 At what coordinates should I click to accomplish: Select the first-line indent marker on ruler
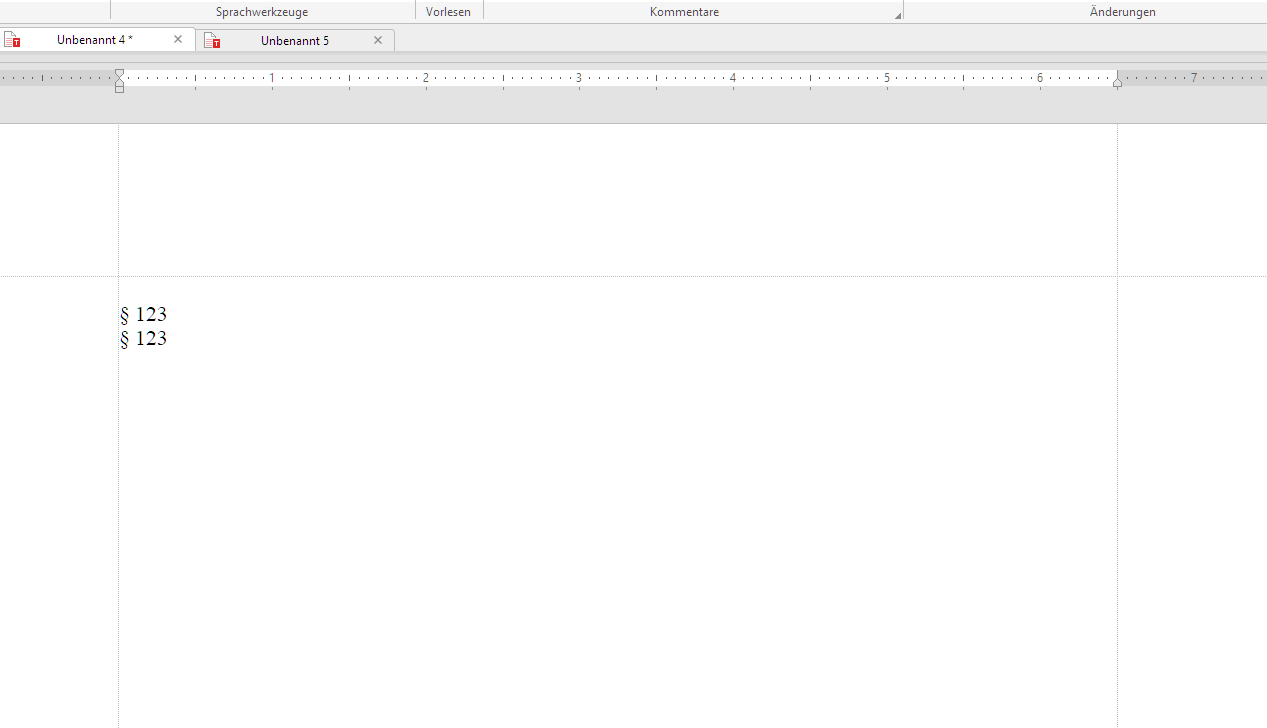pos(119,74)
